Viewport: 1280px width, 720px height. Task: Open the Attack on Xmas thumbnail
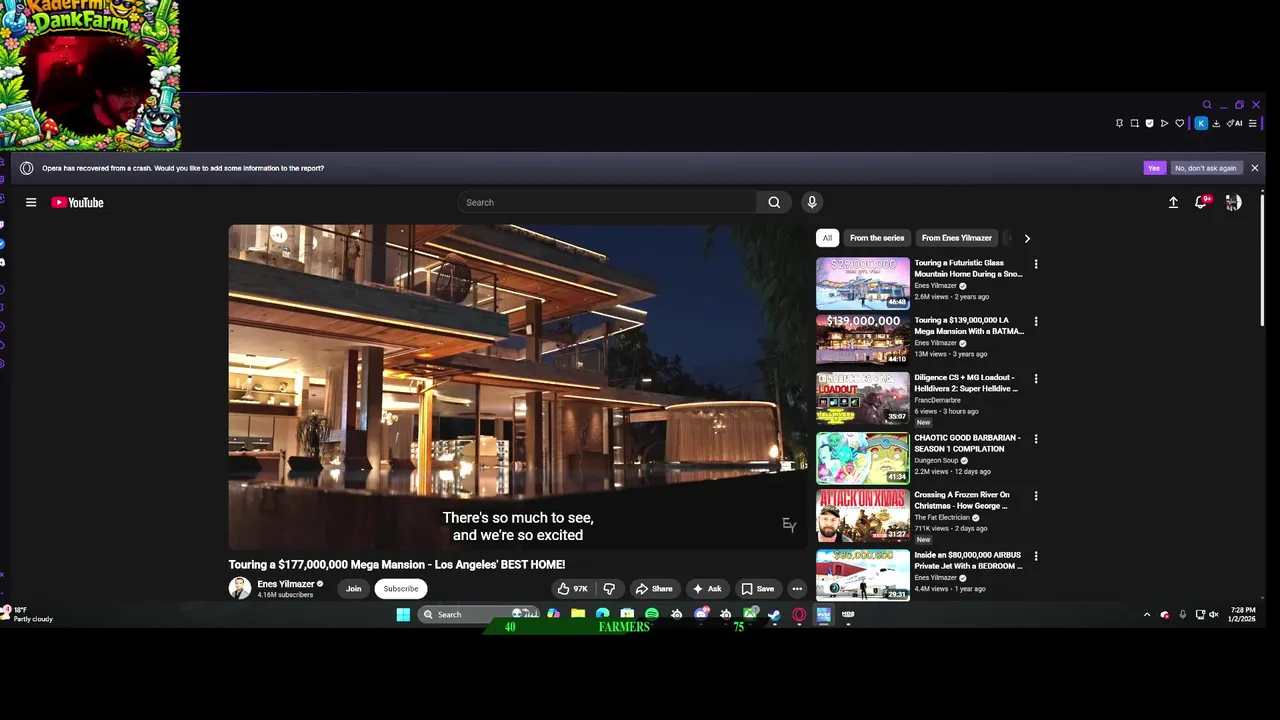(x=863, y=515)
